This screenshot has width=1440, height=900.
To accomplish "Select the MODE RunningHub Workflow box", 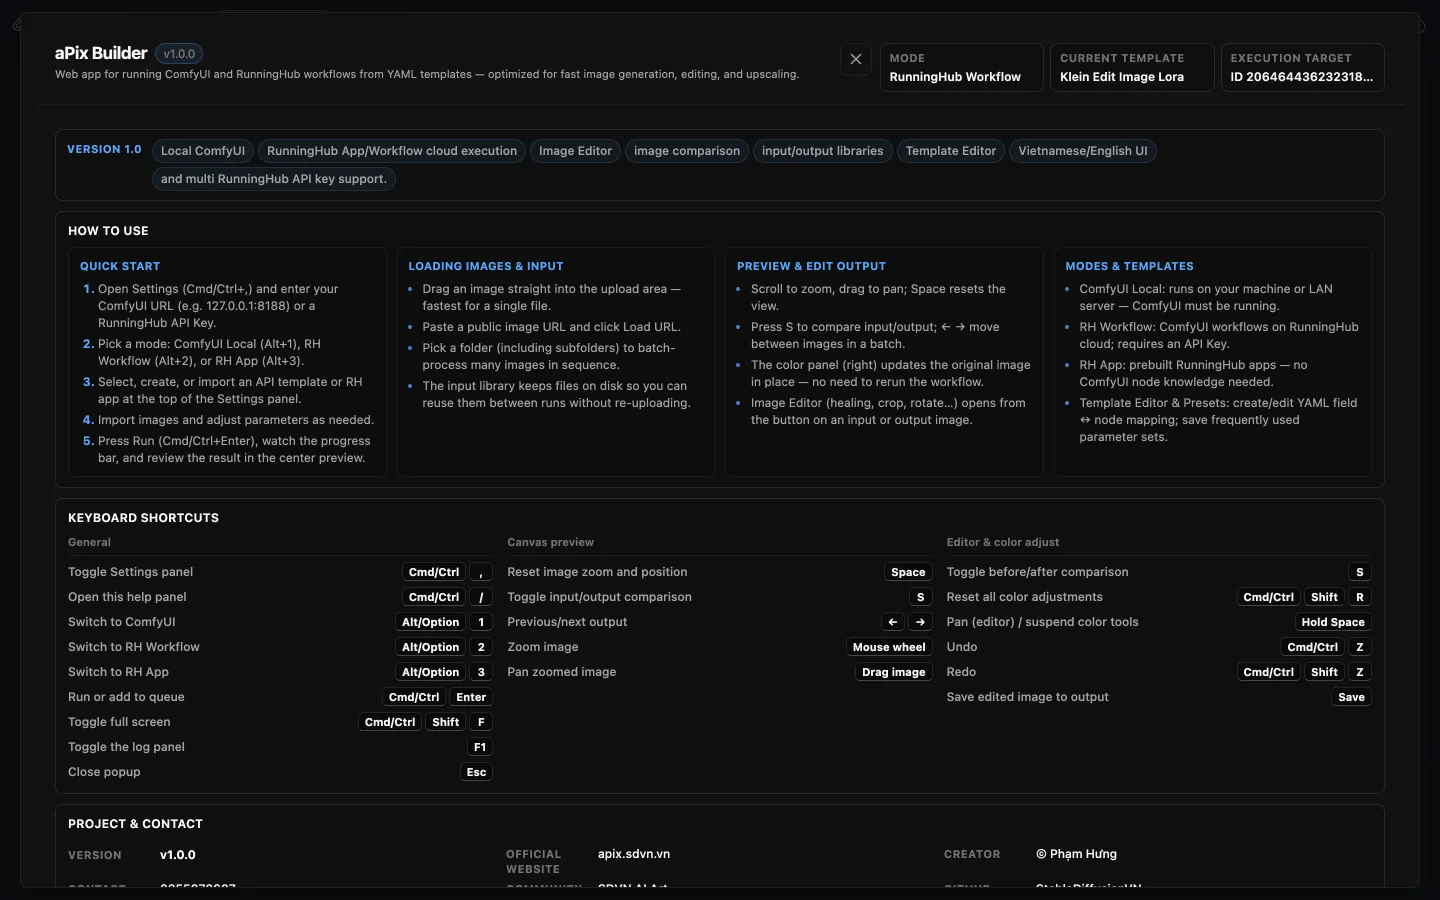I will click(961, 67).
